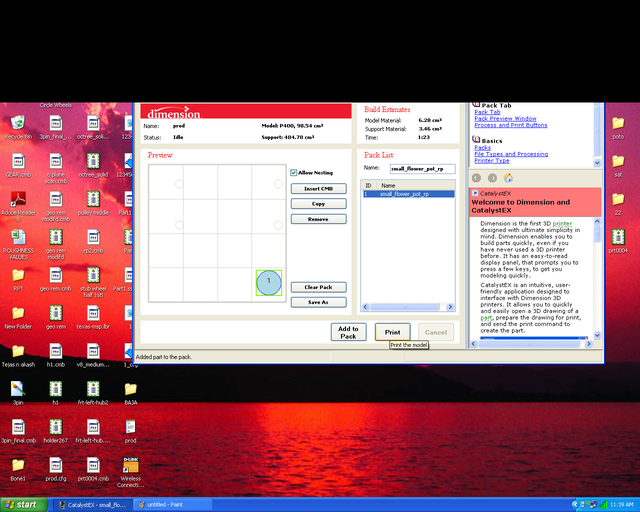Click the Add to Pack button
The image size is (640, 512).
349,332
